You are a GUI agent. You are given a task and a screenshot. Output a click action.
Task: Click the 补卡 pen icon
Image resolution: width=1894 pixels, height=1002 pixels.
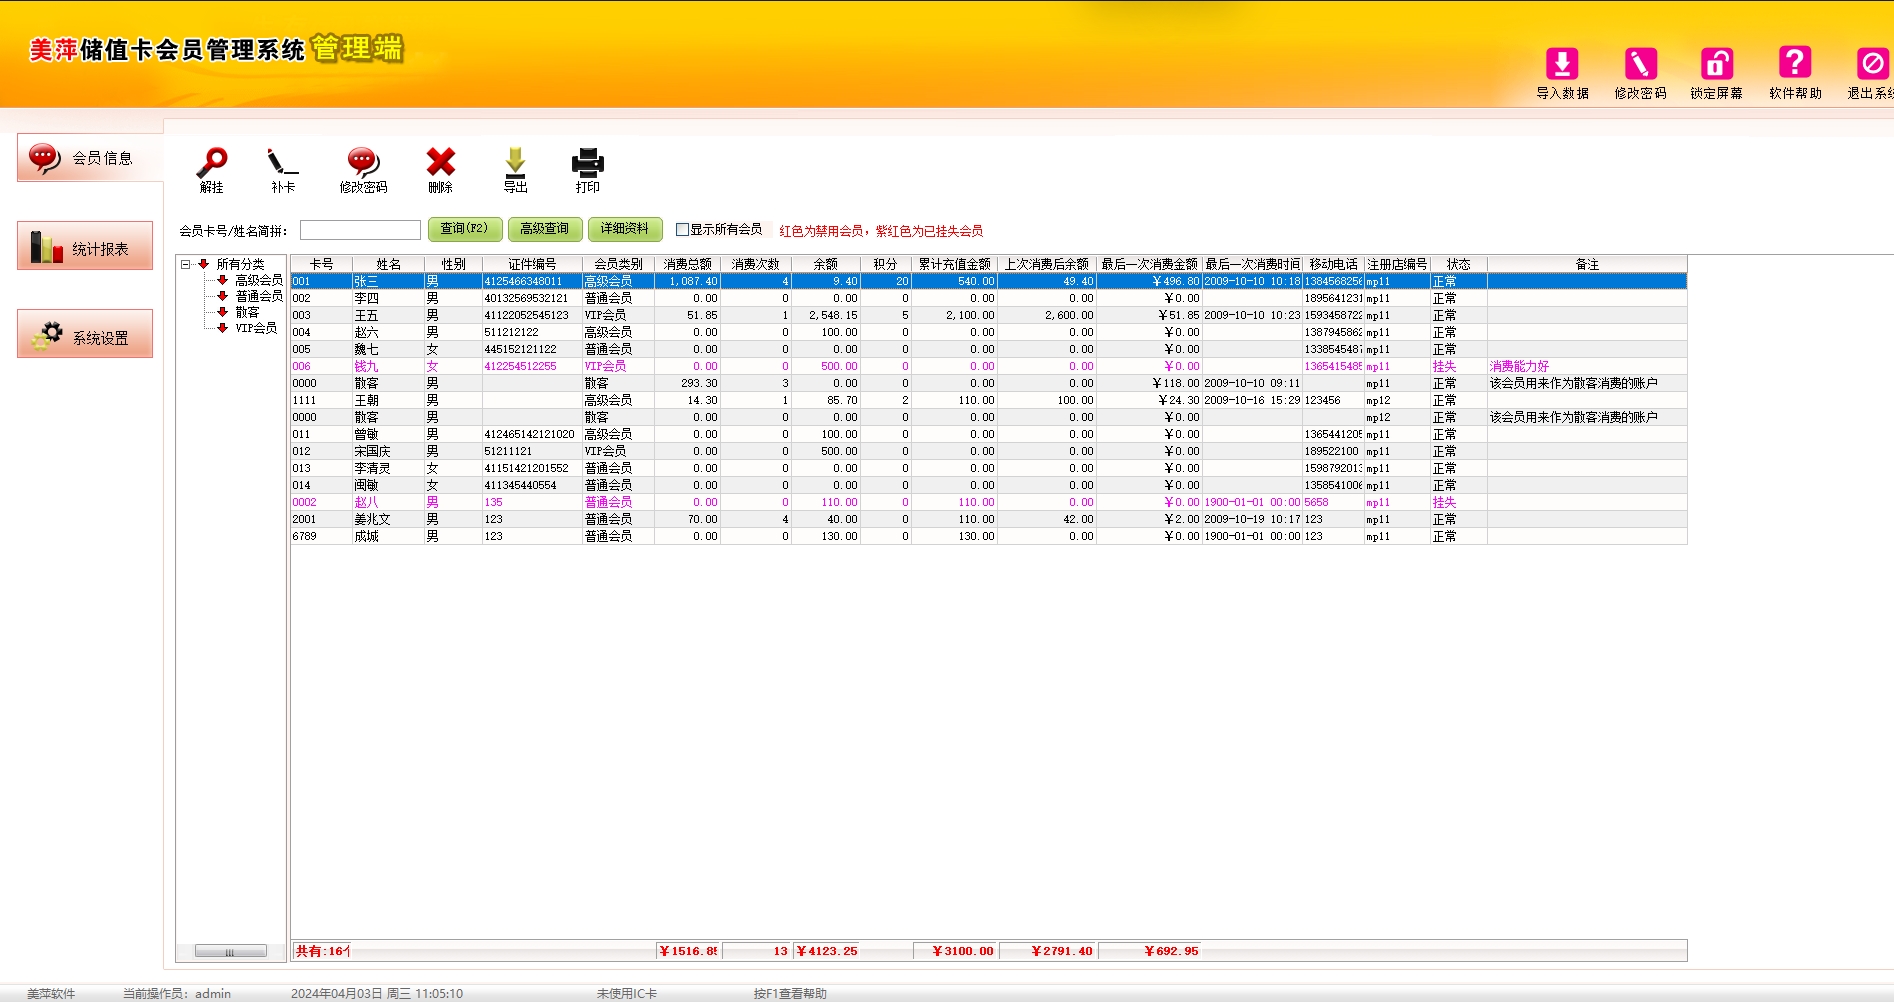pyautogui.click(x=282, y=163)
